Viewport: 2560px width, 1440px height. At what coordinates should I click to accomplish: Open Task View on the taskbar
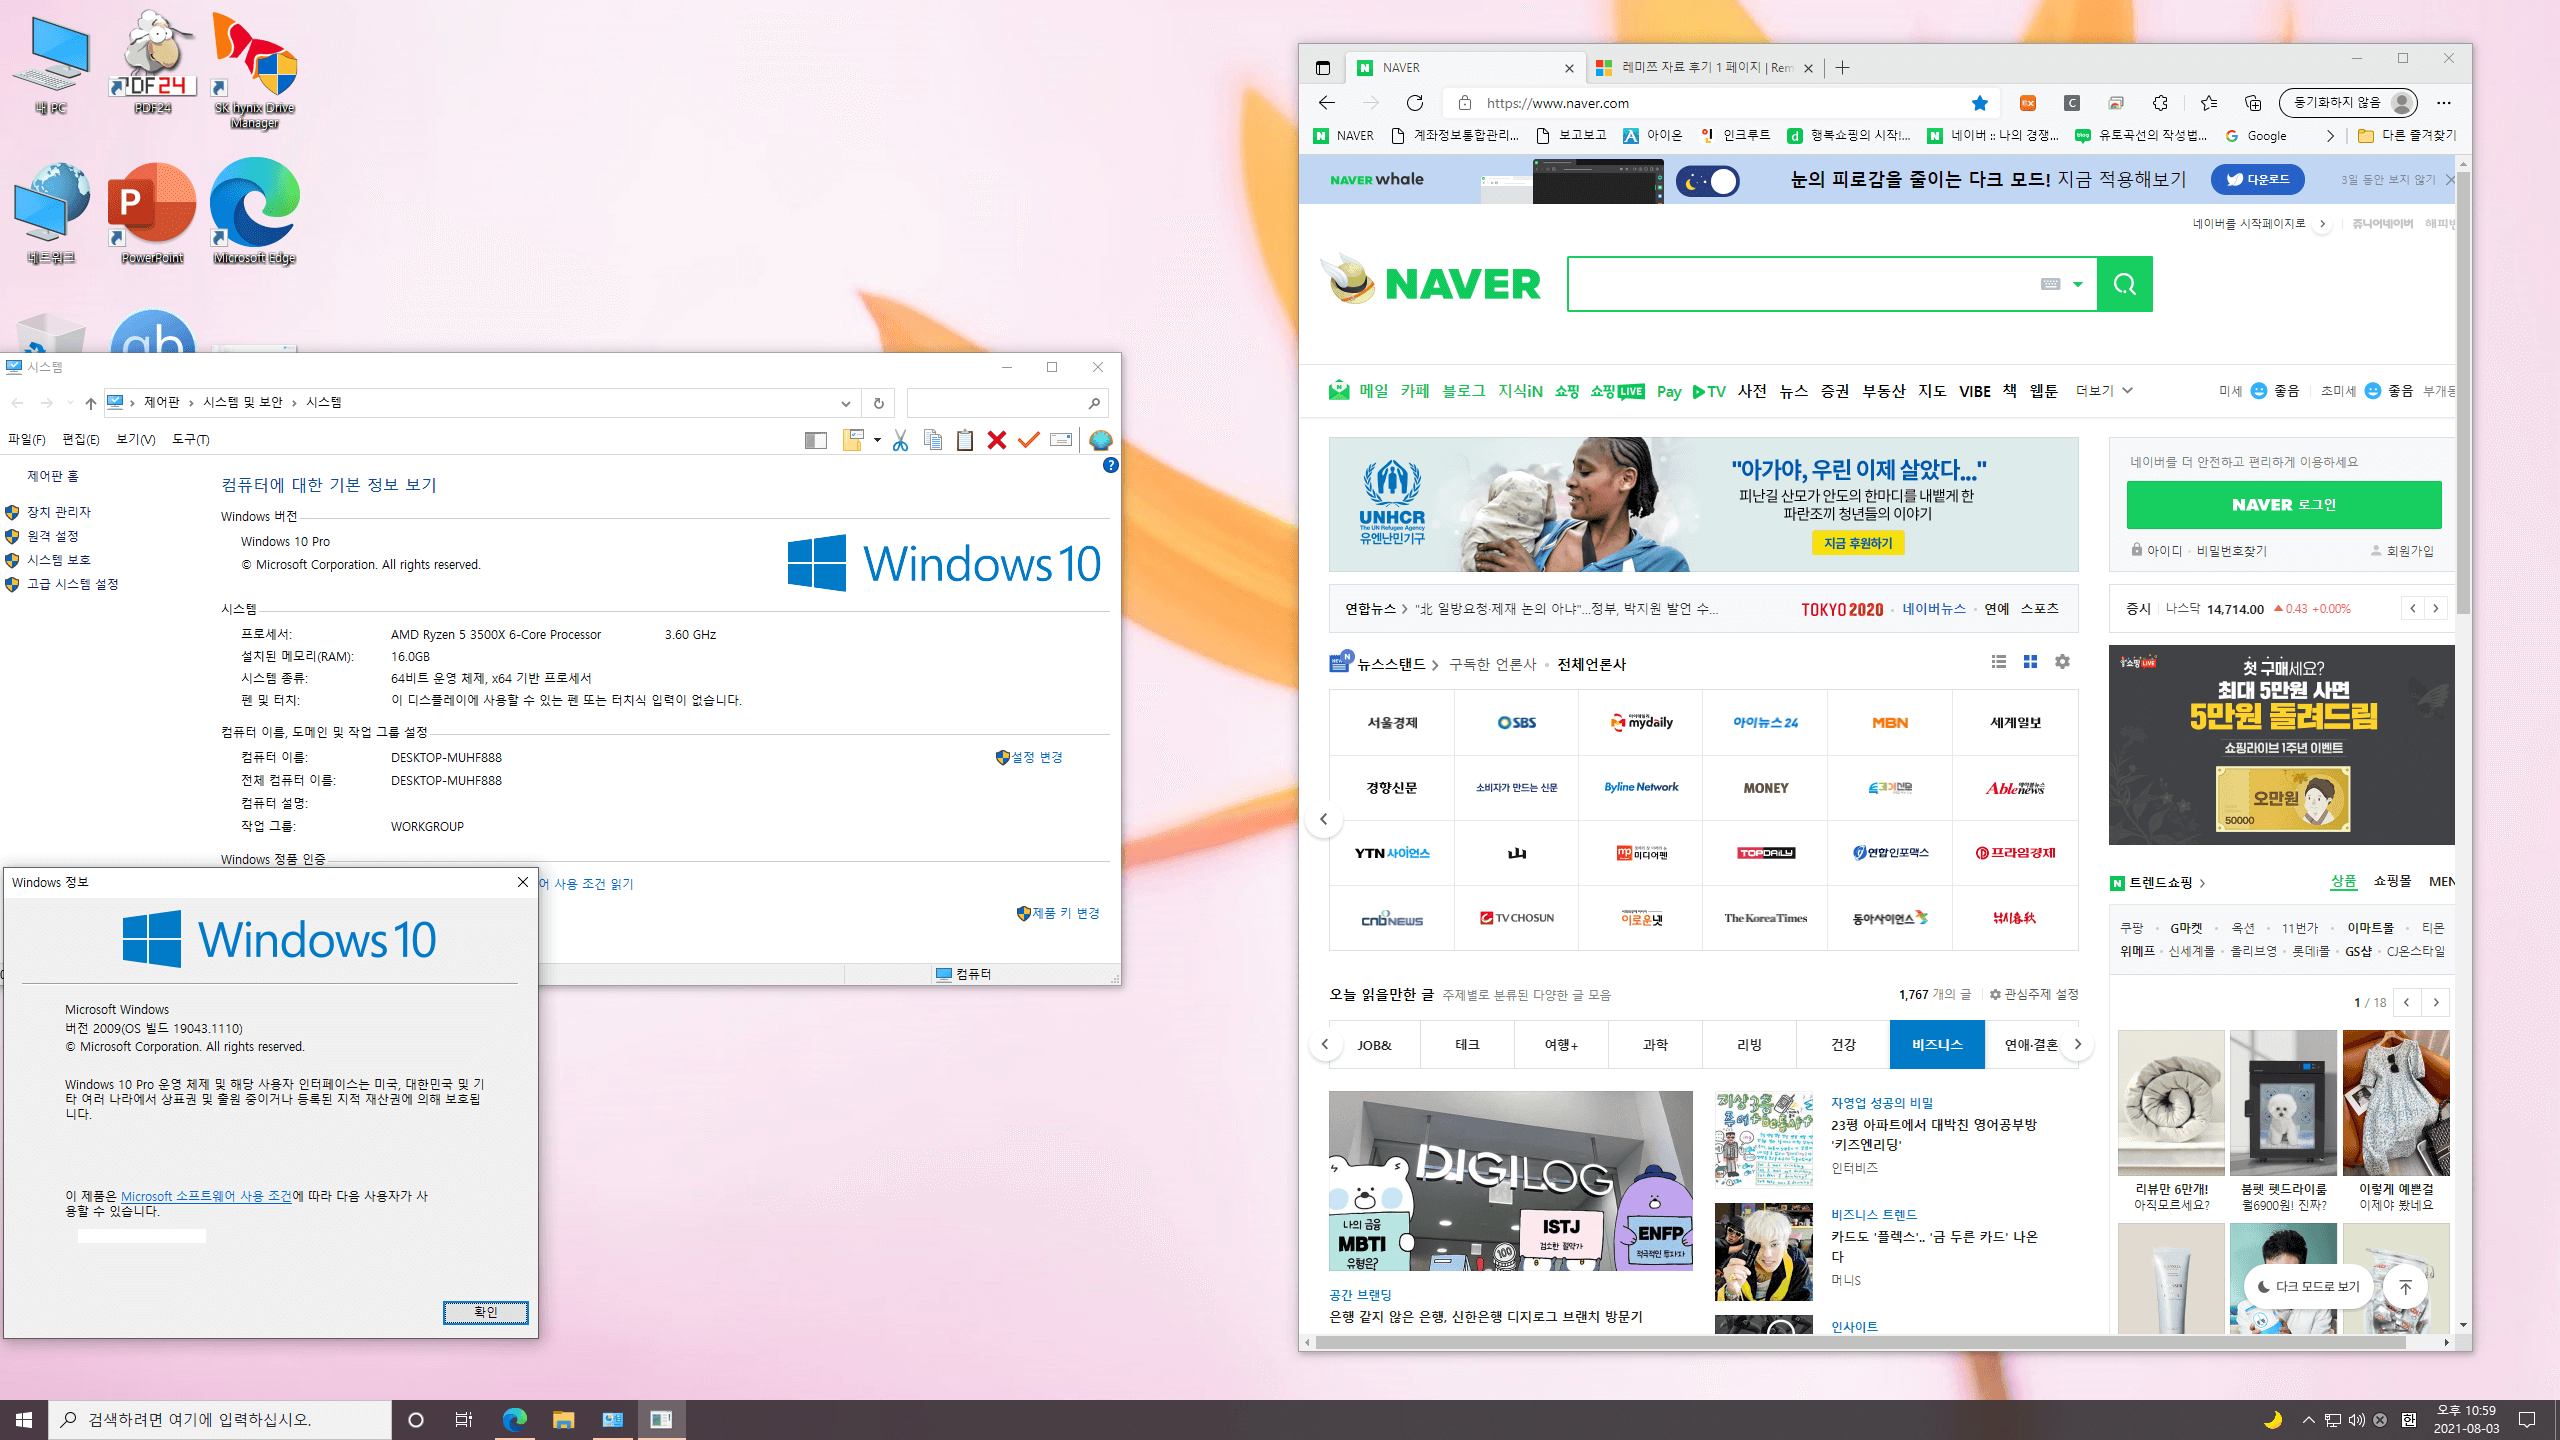(x=463, y=1420)
